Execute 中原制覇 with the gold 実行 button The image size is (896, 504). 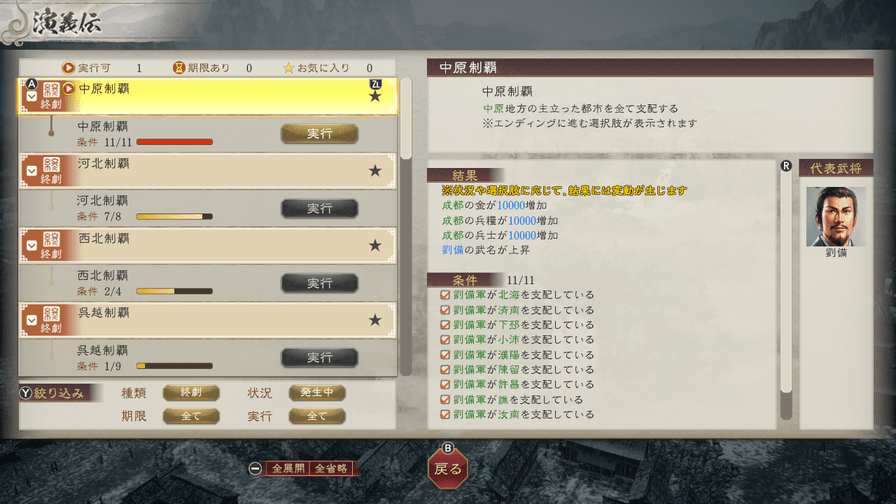point(319,134)
